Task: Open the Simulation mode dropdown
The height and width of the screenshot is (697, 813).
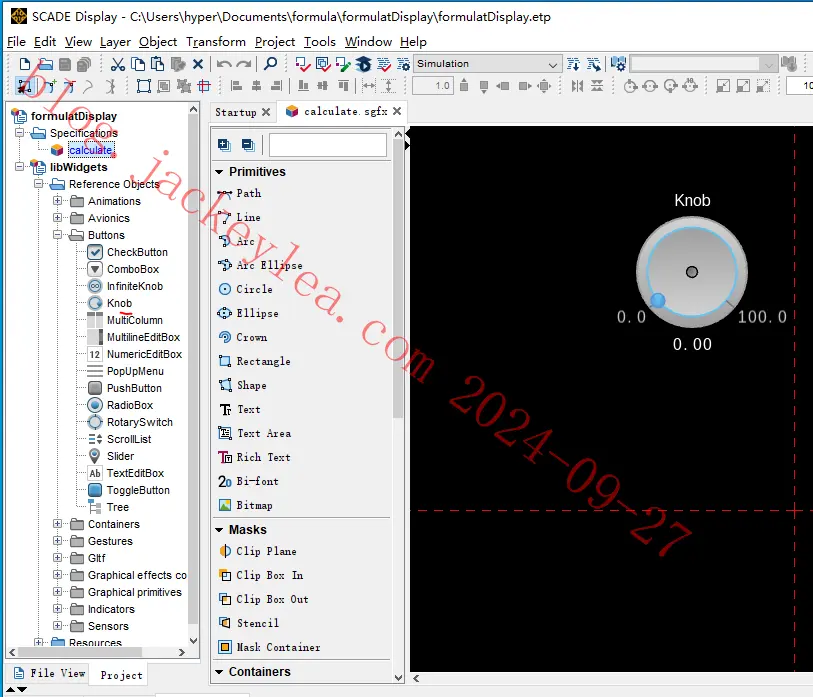Action: coord(555,63)
